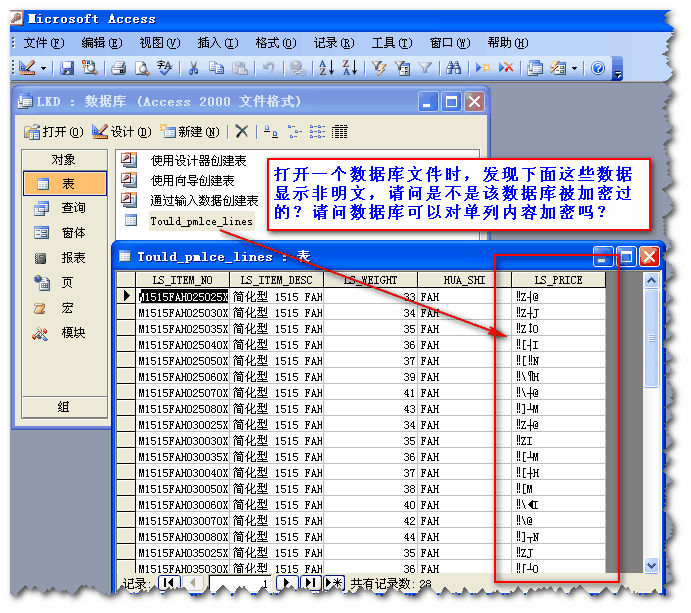Select 表 in the objects pane

[x=65, y=183]
